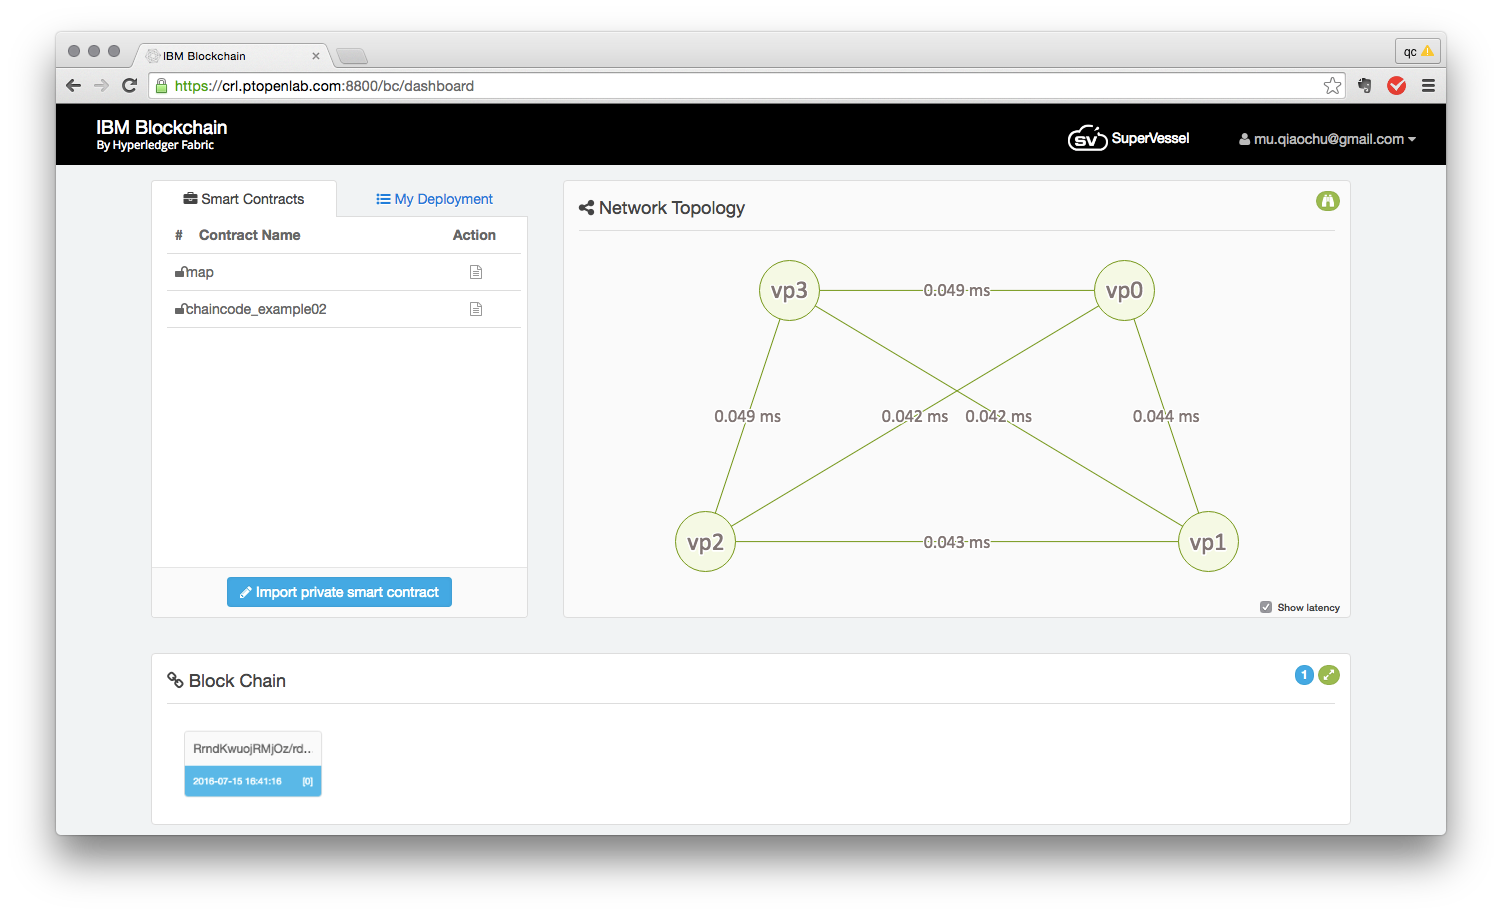This screenshot has width=1502, height=915.
Task: Switch to the My Deployment tab
Action: 434,199
